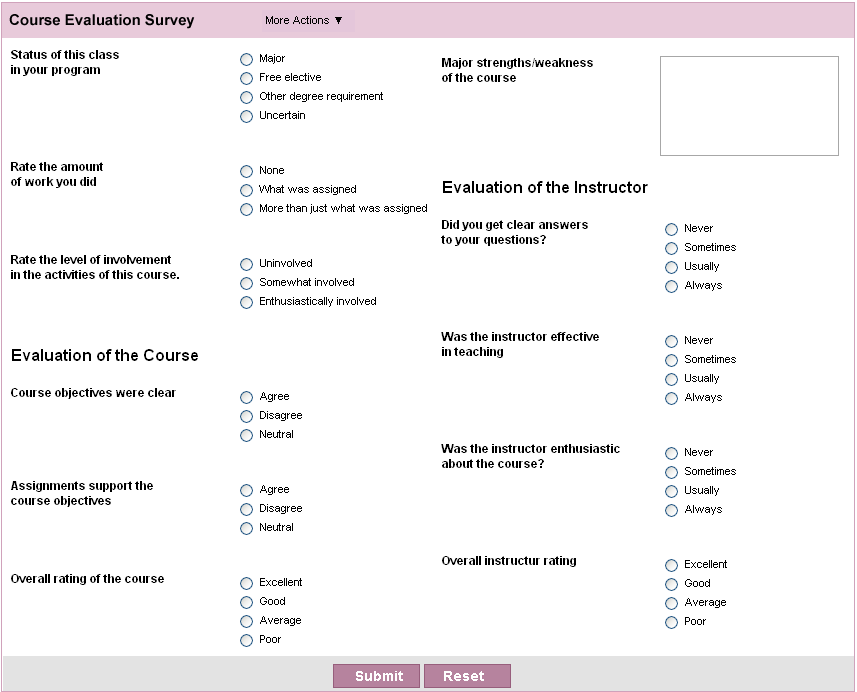The image size is (857, 692).
Task: Rate the overall course as Excellent
Action: [247, 584]
